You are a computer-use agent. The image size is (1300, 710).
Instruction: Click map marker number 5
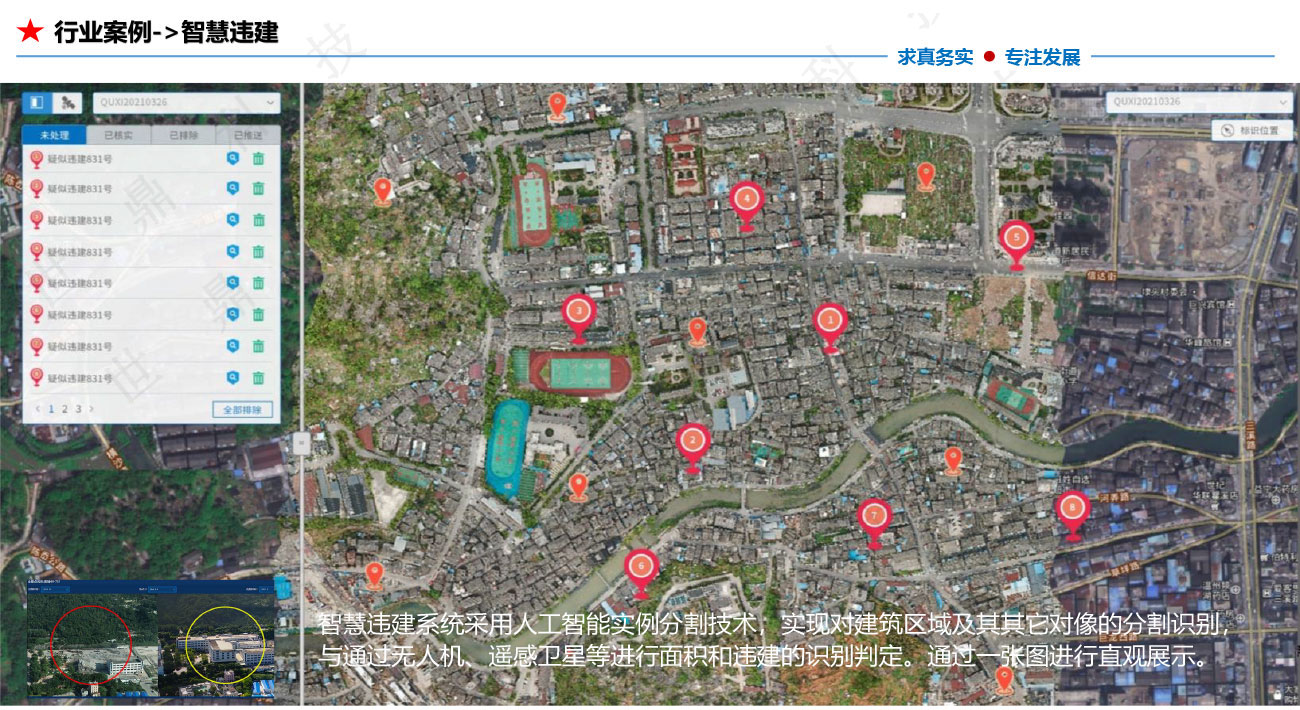pyautogui.click(x=1016, y=239)
